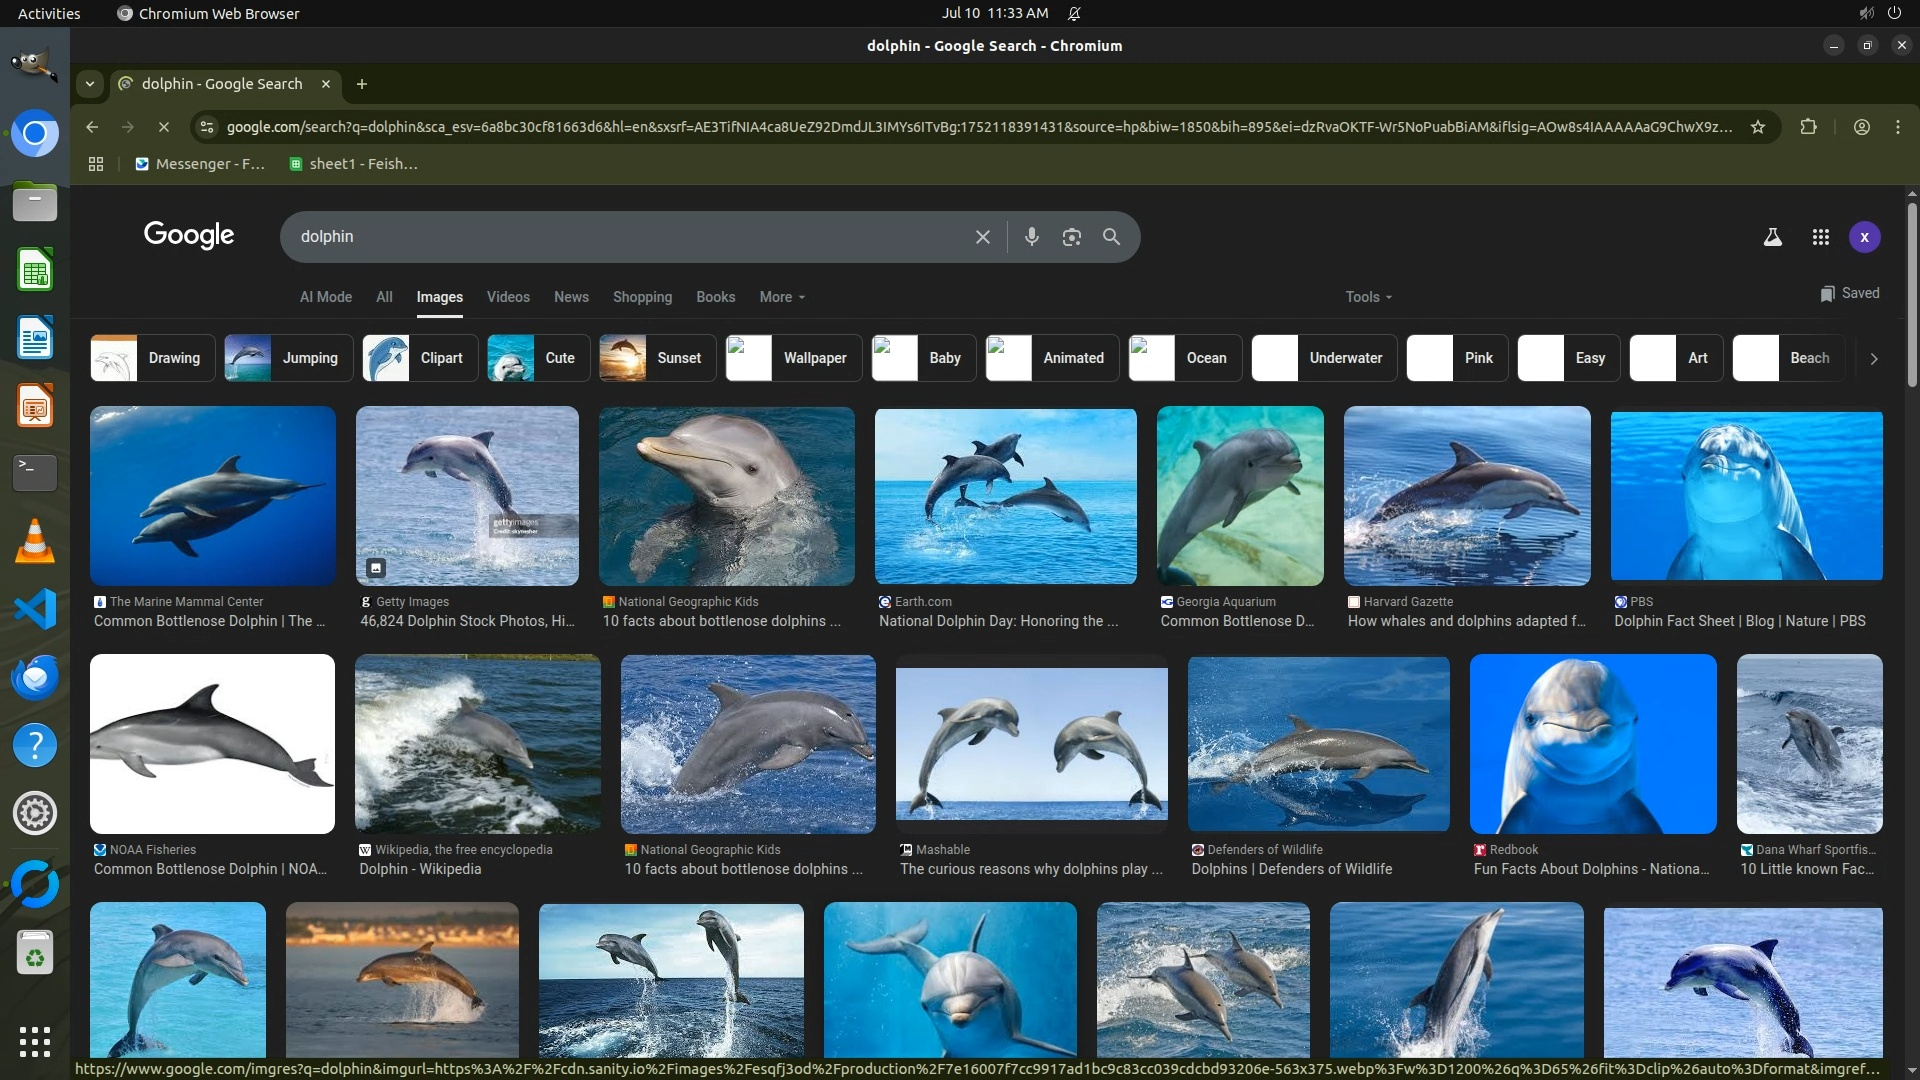Click the voice search microphone icon
This screenshot has width=1920, height=1080.
click(x=1031, y=237)
